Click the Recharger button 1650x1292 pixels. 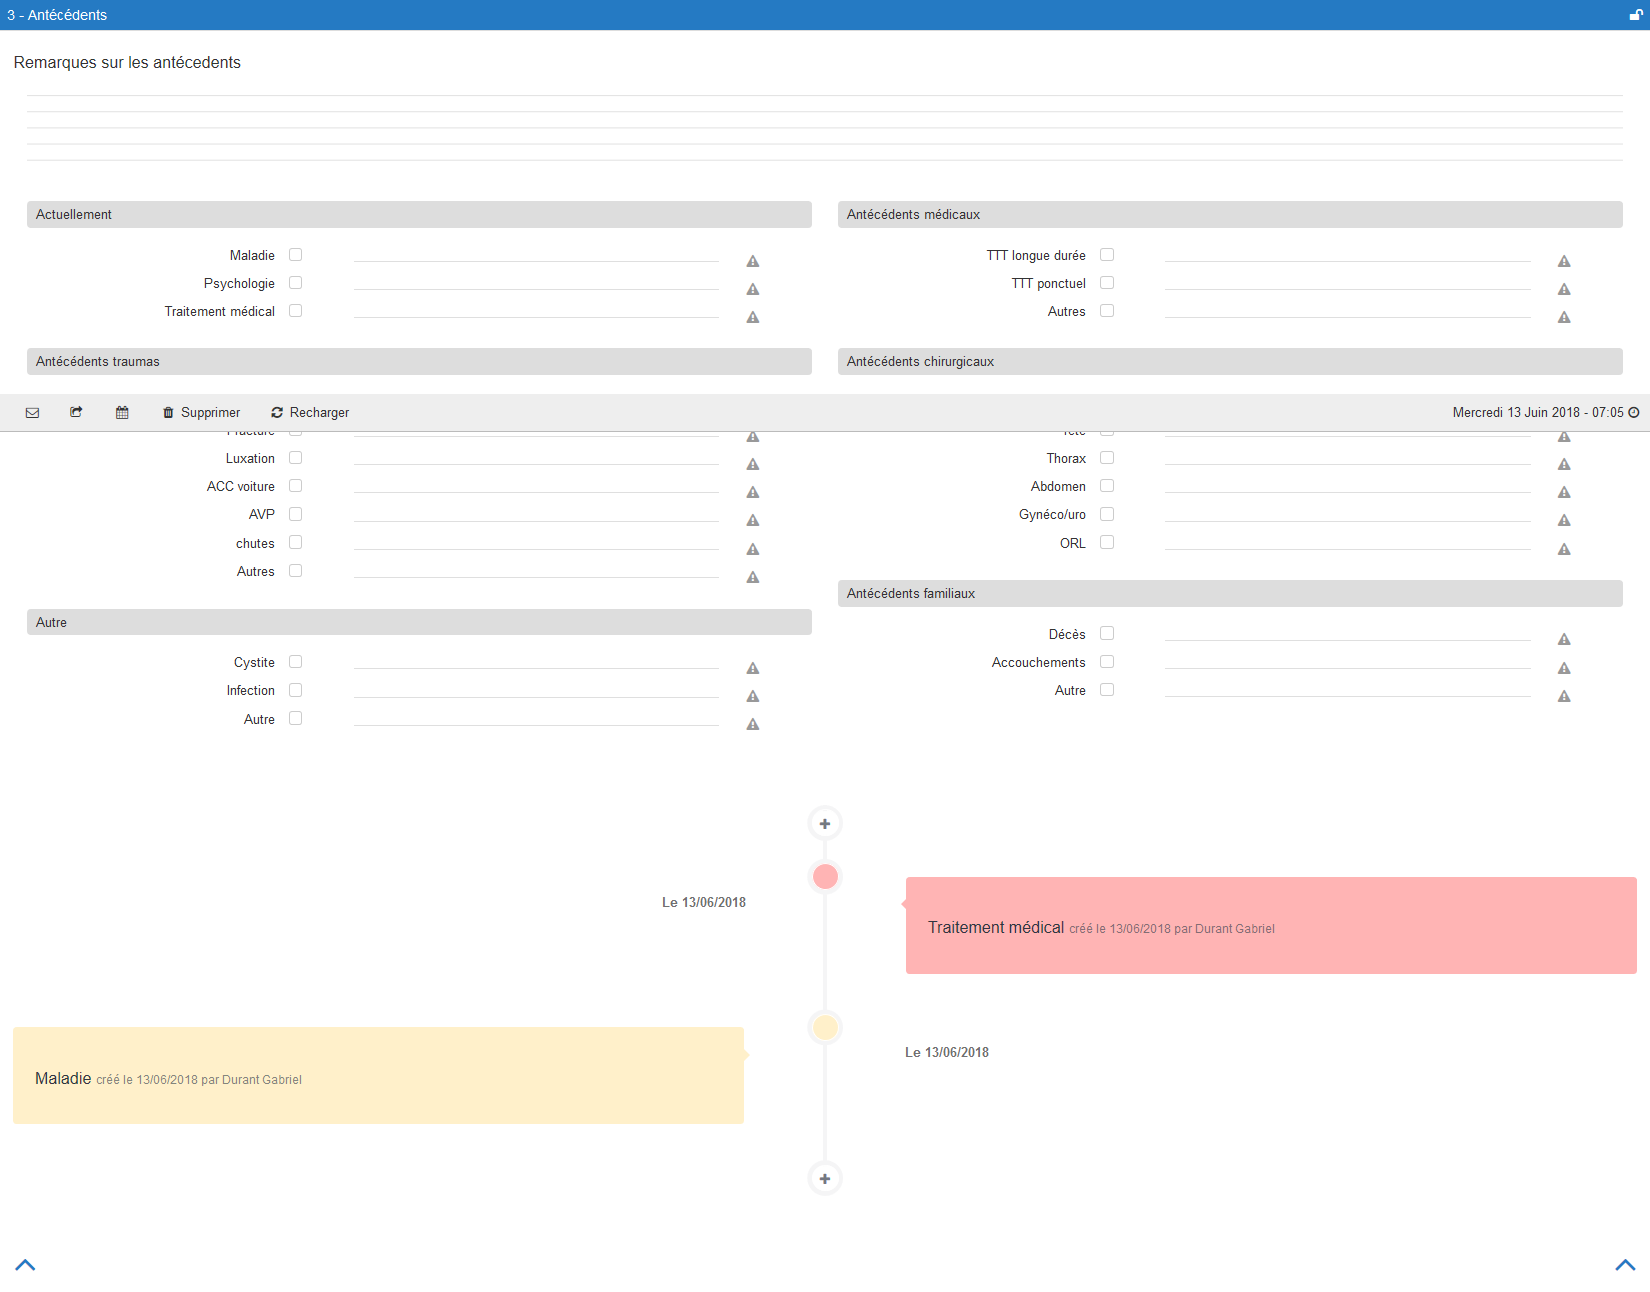point(310,412)
